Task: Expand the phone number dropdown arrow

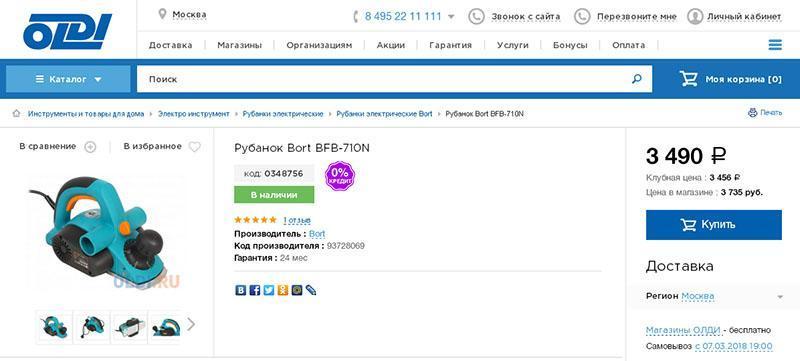Action: (451, 17)
